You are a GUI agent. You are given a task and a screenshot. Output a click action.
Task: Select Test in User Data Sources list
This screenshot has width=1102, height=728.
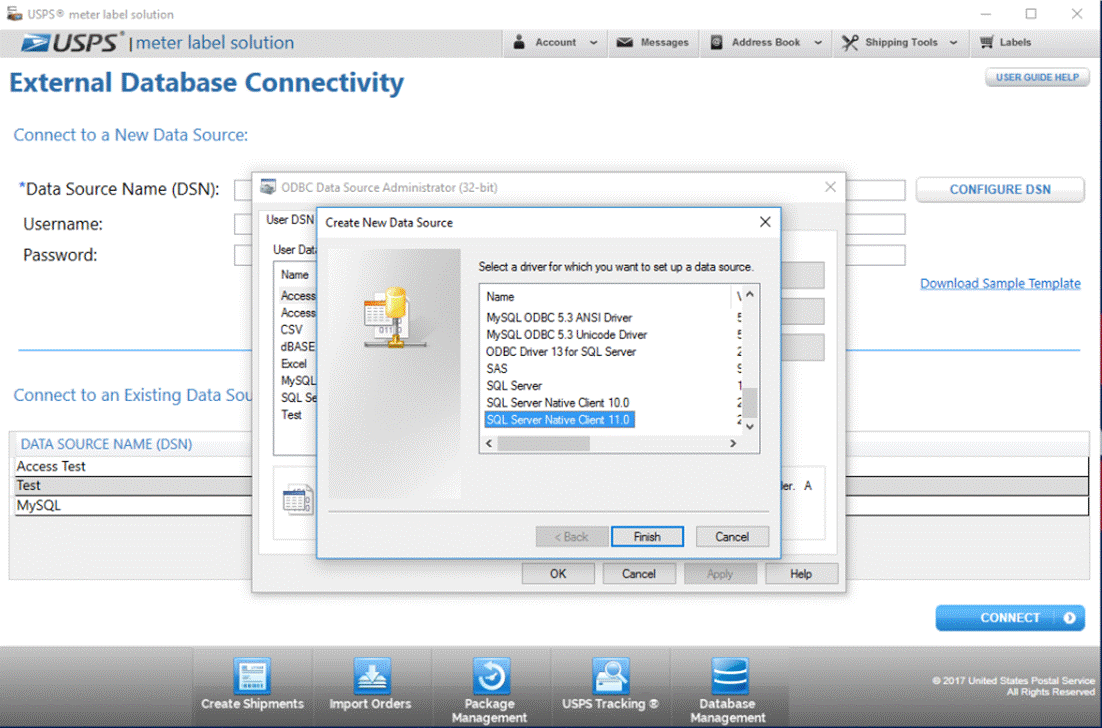pos(291,415)
